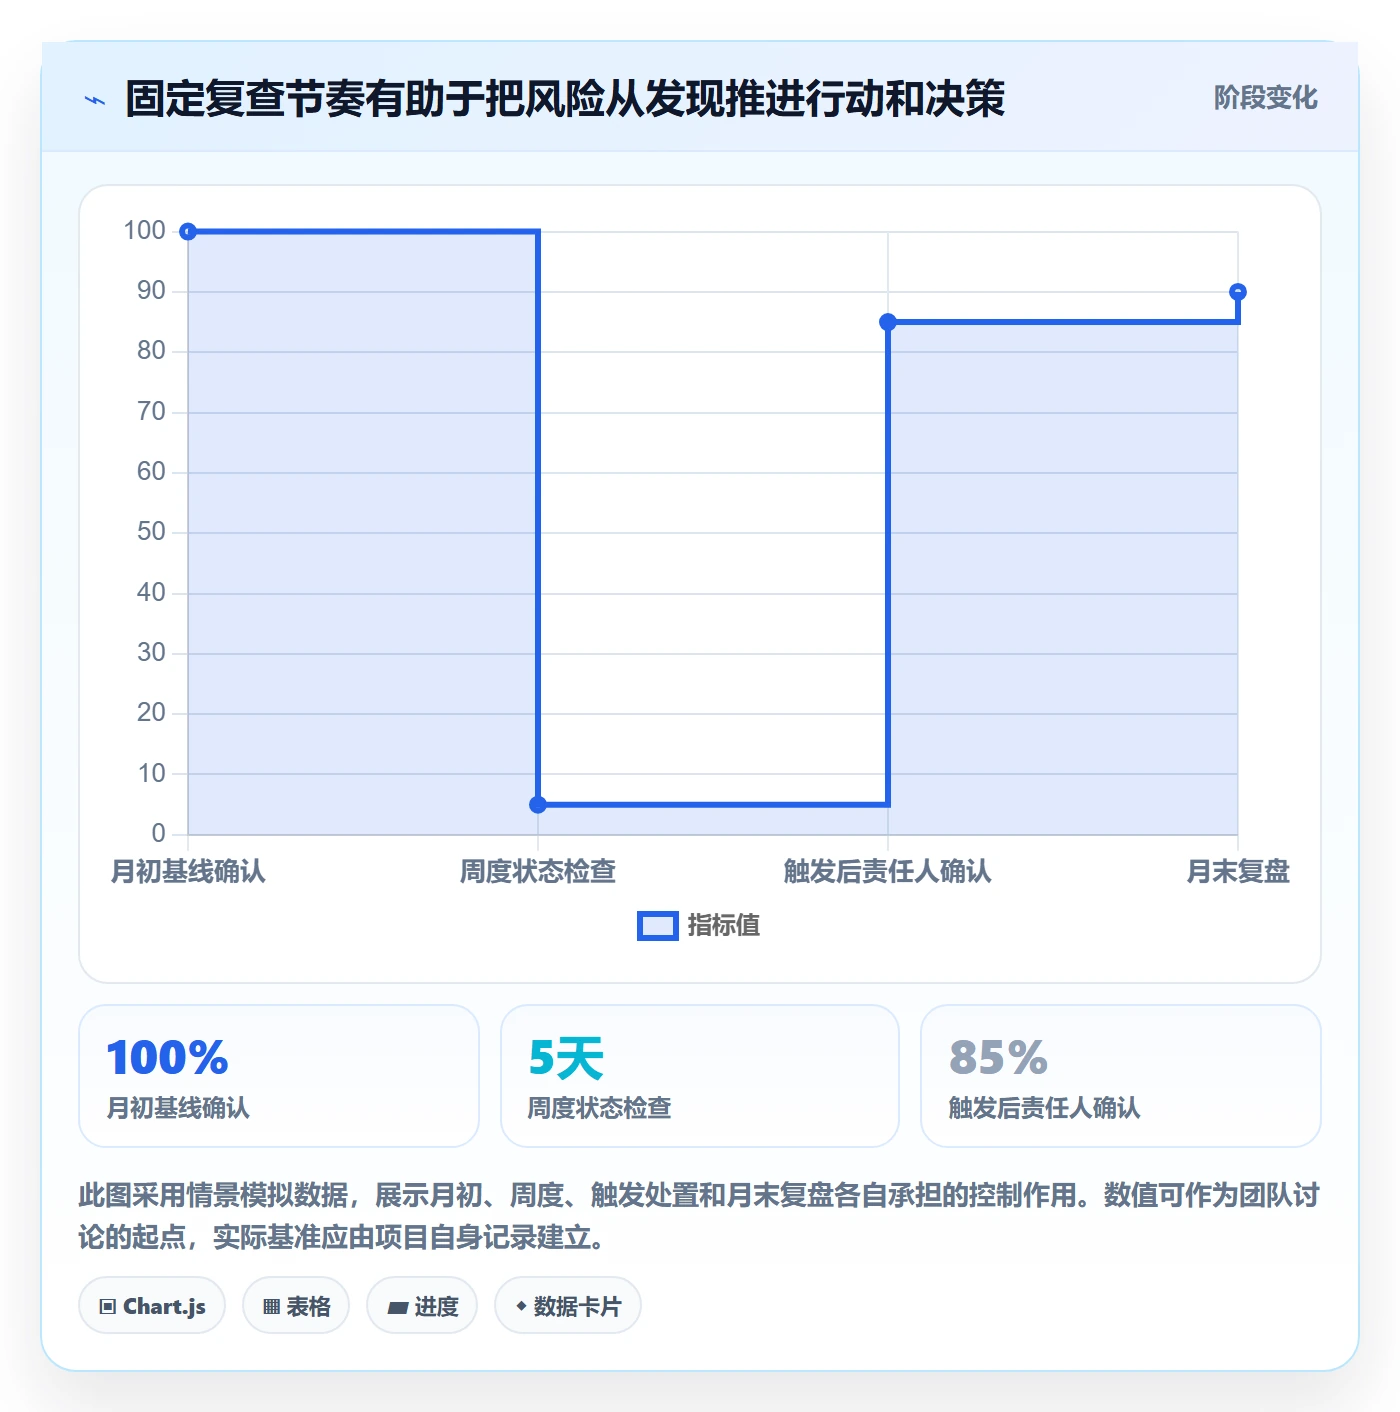
Task: Select the data point at 周度状态检查 (5)
Action: click(x=538, y=805)
